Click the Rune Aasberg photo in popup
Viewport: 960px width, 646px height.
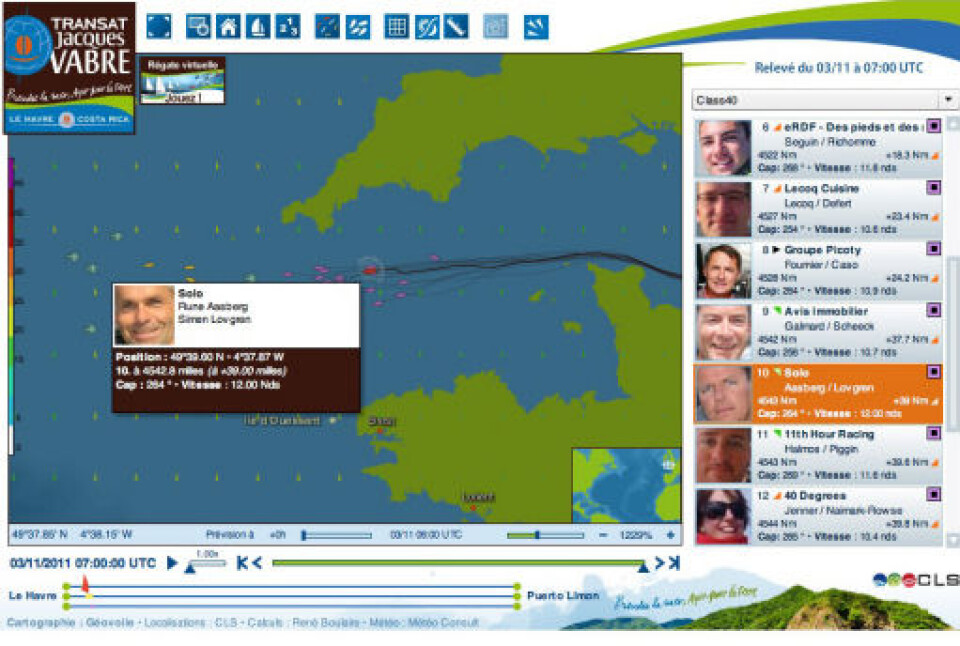(x=145, y=315)
